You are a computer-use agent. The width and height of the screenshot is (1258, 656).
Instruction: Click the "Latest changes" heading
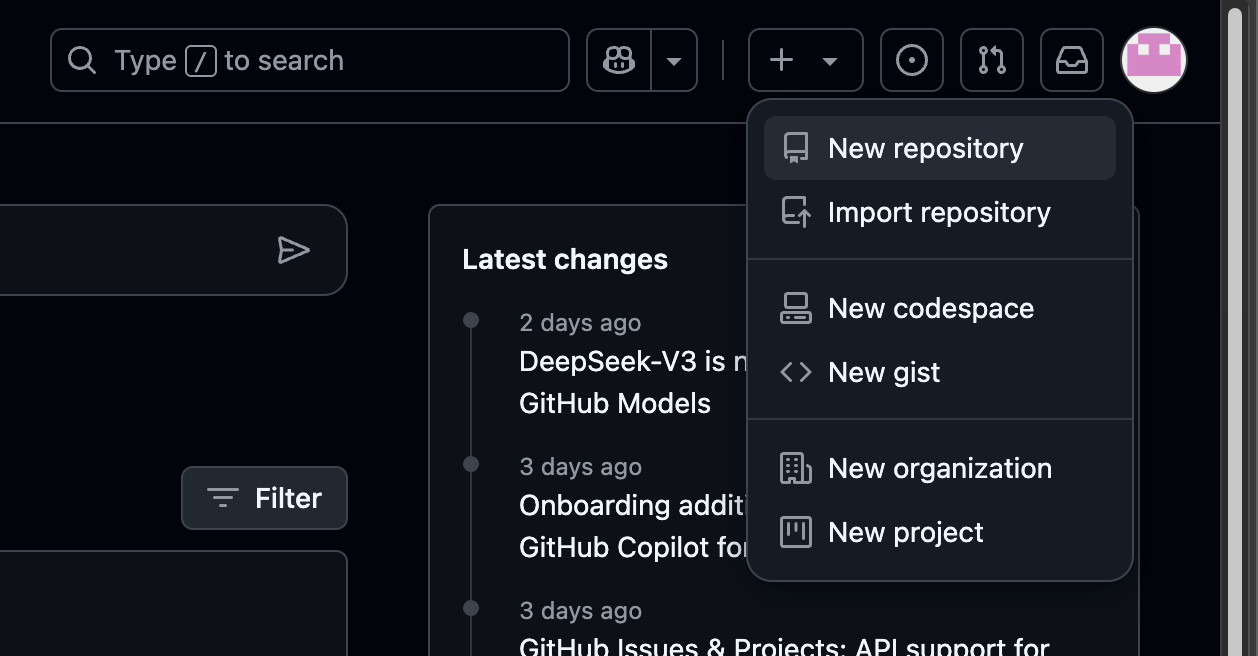(x=565, y=259)
